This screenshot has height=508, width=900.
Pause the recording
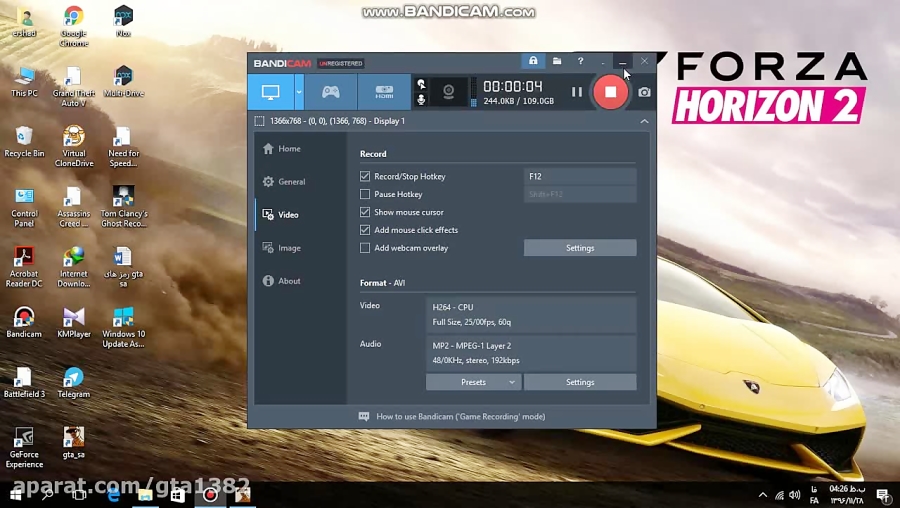(577, 92)
